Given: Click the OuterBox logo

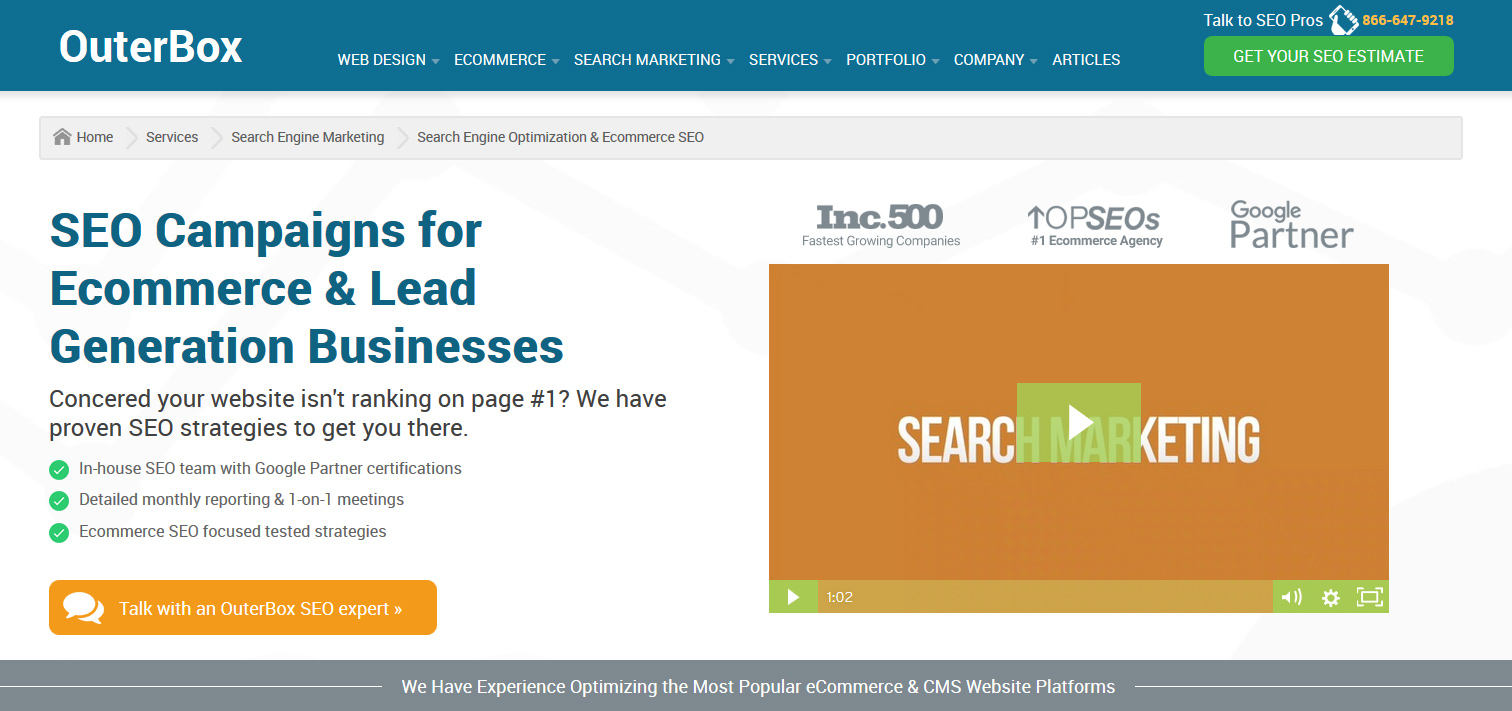Looking at the screenshot, I should pyautogui.click(x=150, y=47).
